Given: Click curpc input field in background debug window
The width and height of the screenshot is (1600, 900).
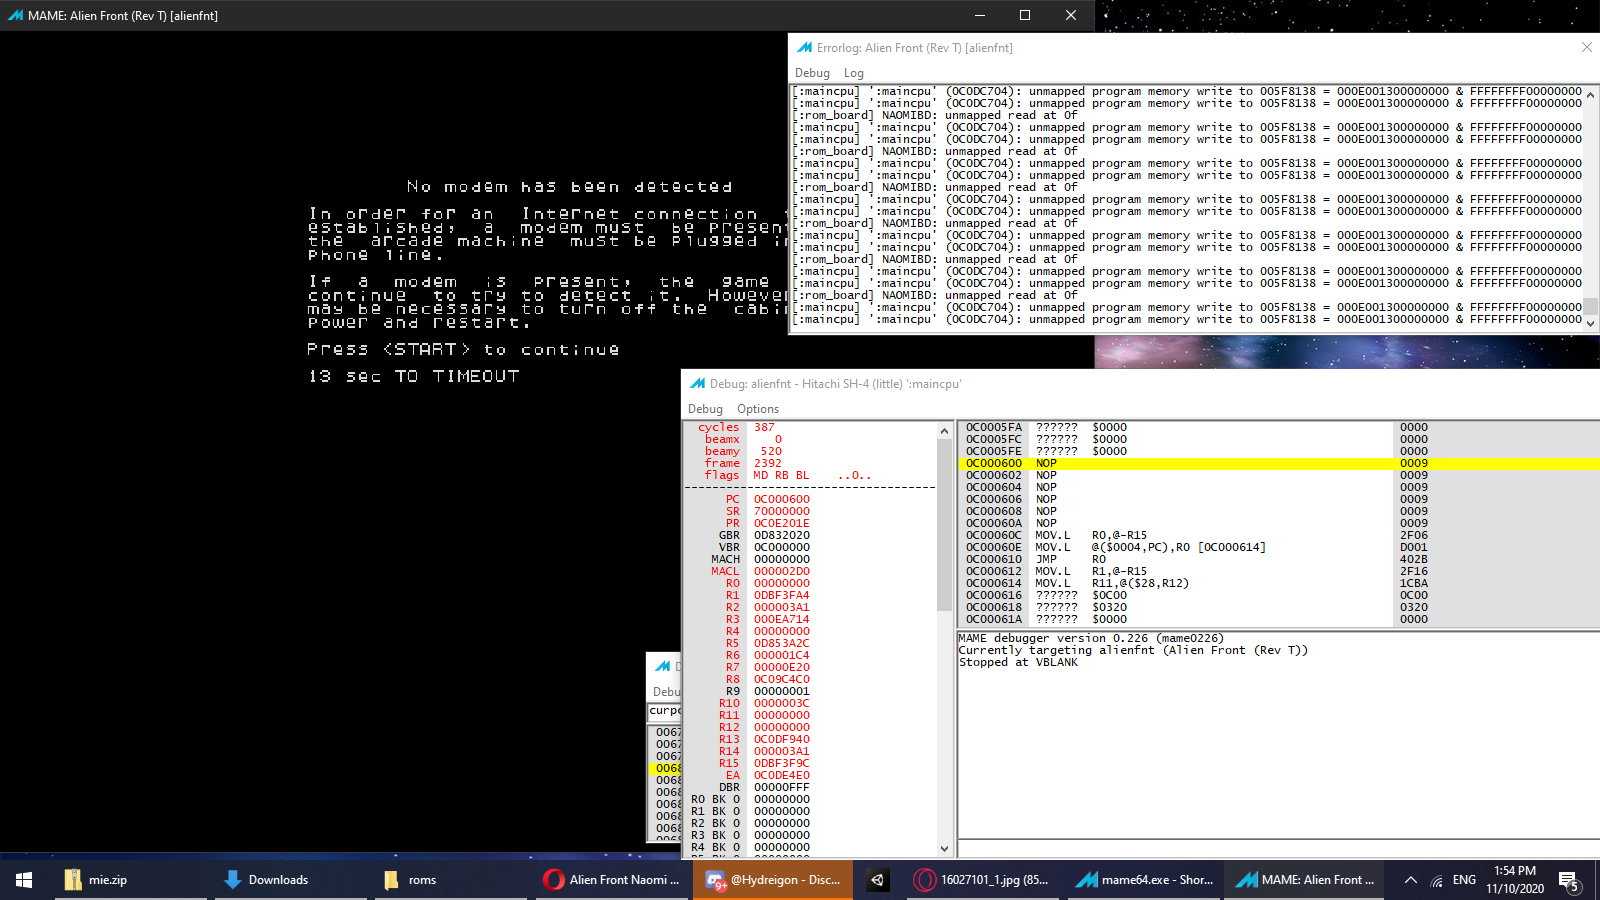Looking at the screenshot, I should pos(664,711).
